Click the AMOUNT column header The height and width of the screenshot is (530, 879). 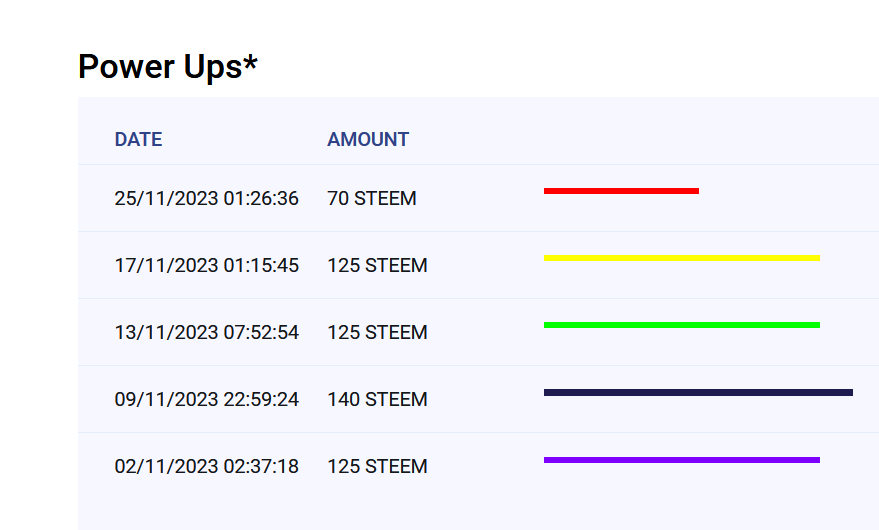pos(368,140)
